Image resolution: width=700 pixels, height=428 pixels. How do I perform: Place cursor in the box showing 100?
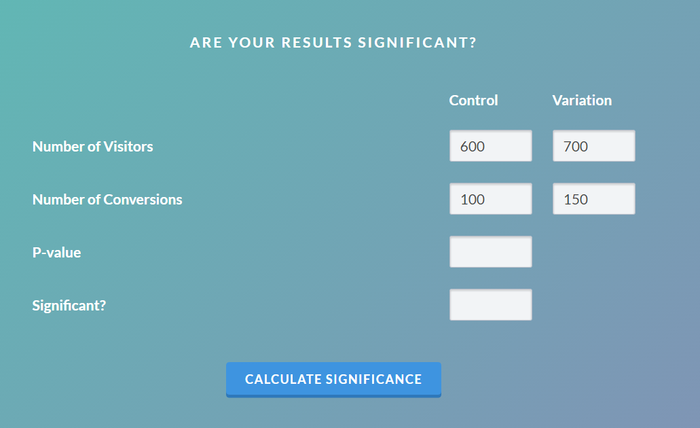490,199
